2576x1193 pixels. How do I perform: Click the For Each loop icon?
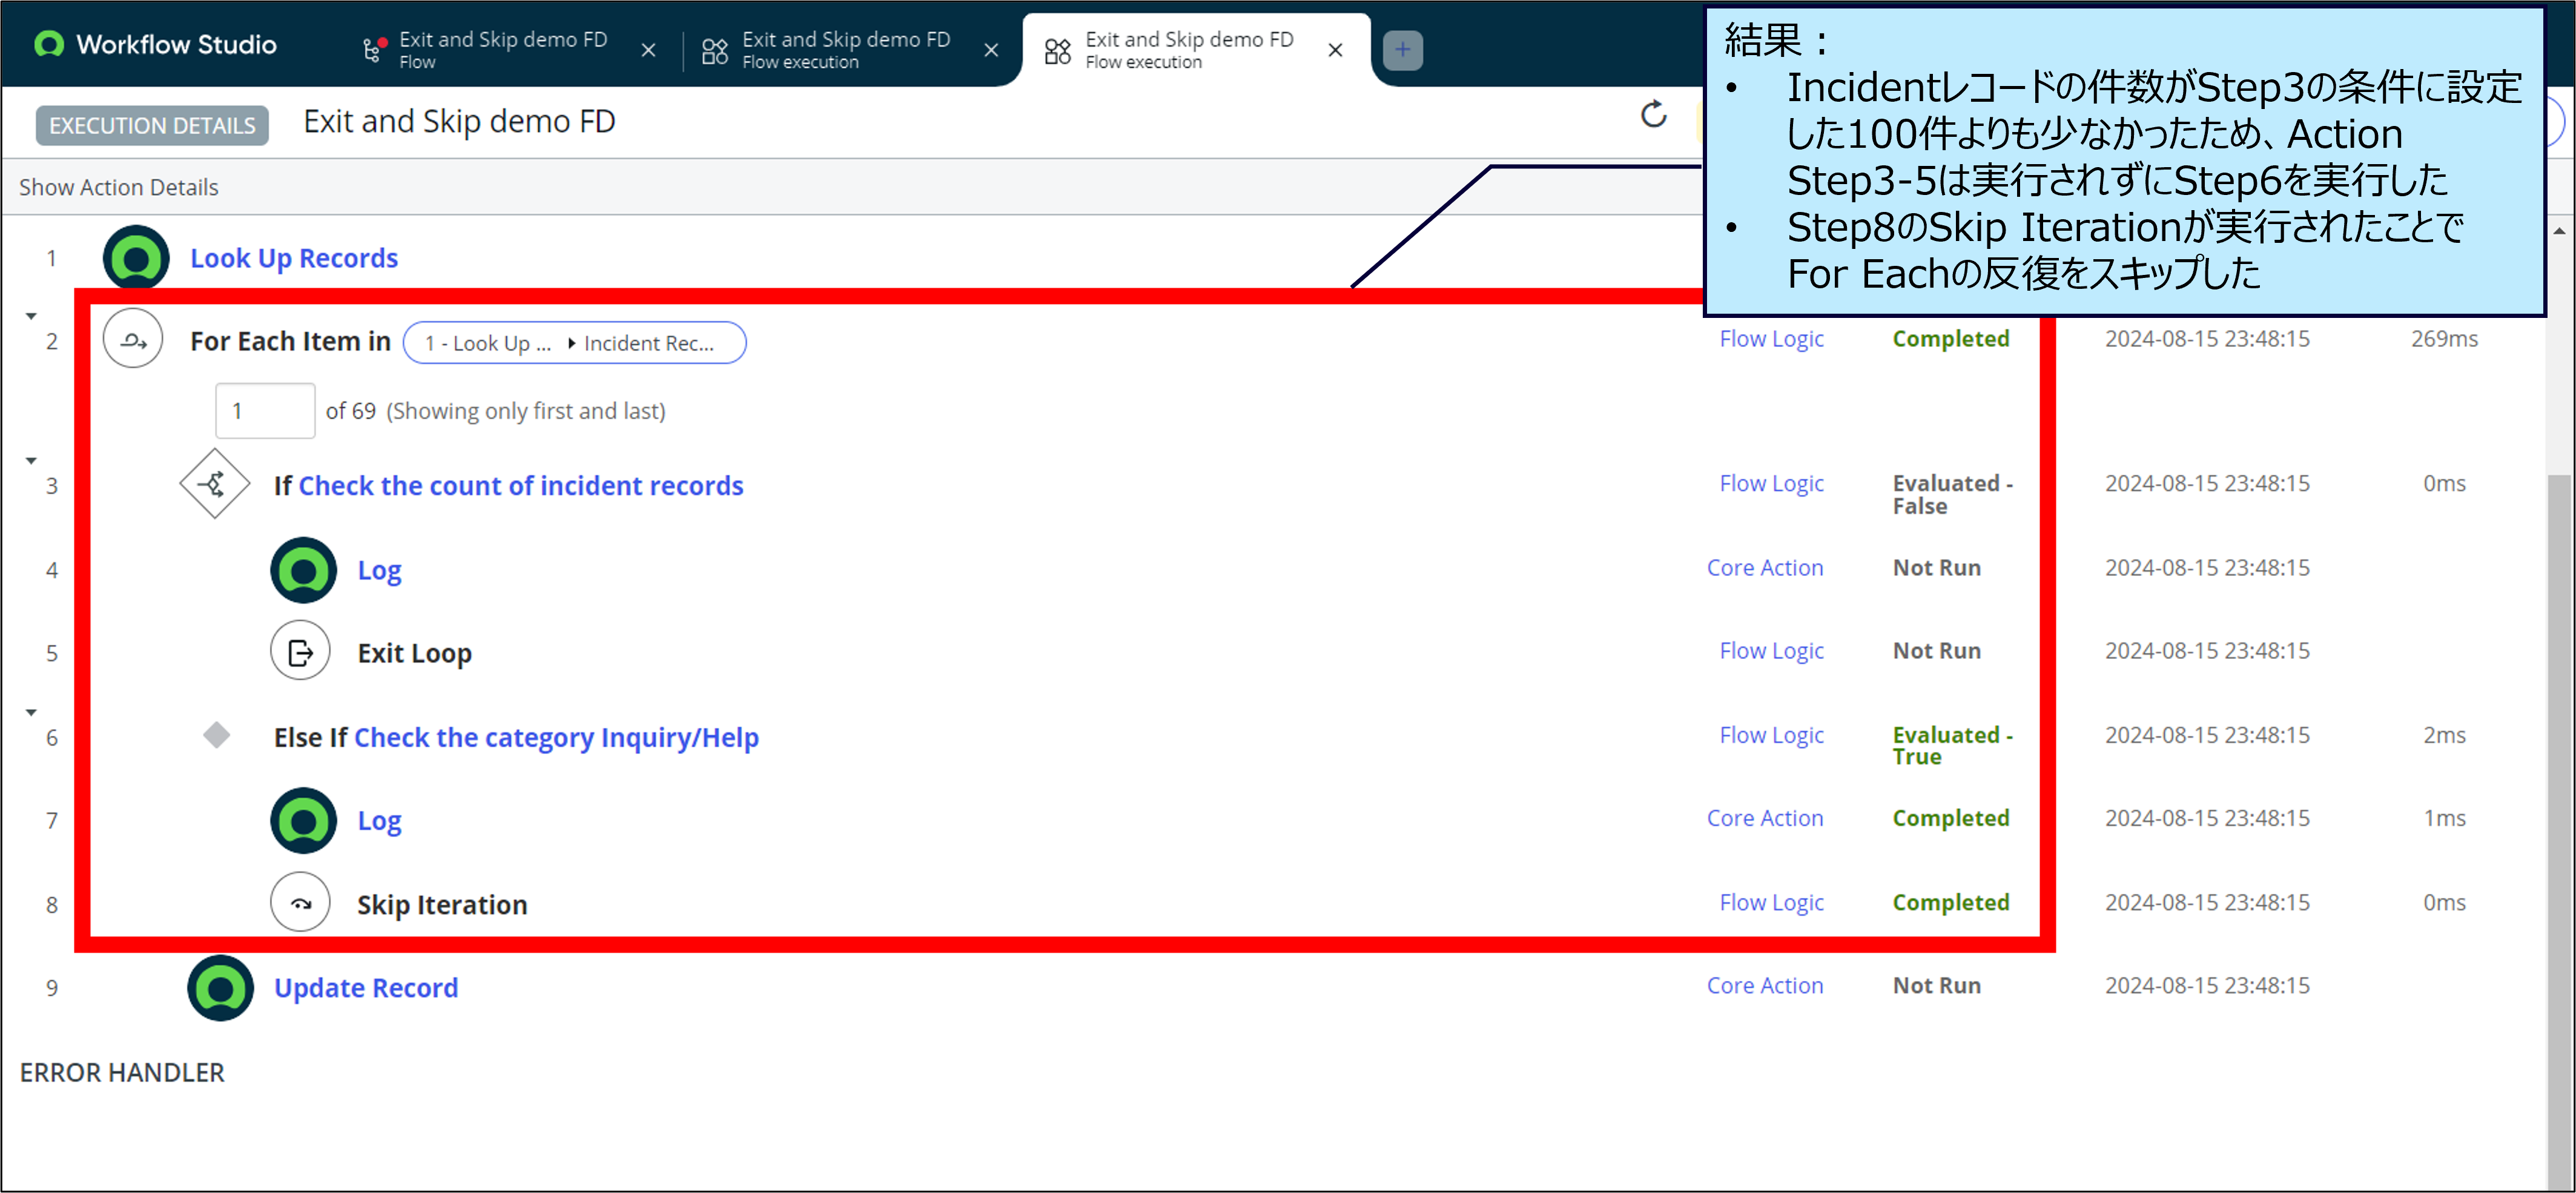click(133, 340)
